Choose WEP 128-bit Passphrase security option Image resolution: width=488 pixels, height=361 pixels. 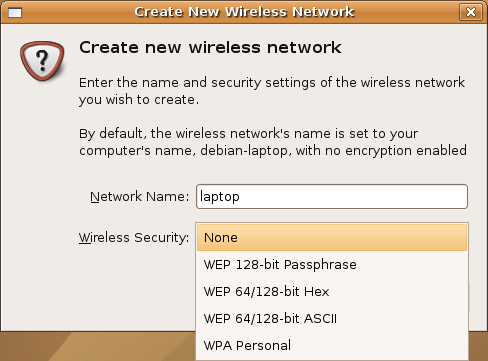[x=332, y=265]
